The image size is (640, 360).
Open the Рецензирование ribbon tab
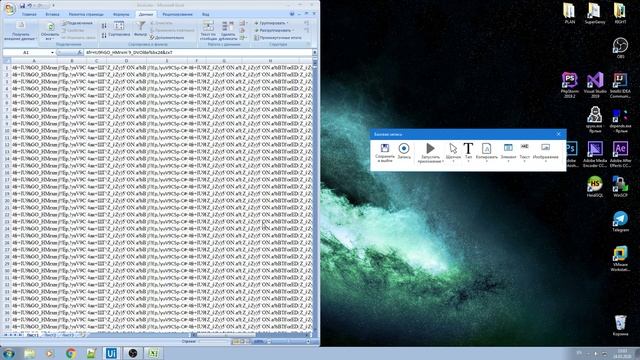178,14
